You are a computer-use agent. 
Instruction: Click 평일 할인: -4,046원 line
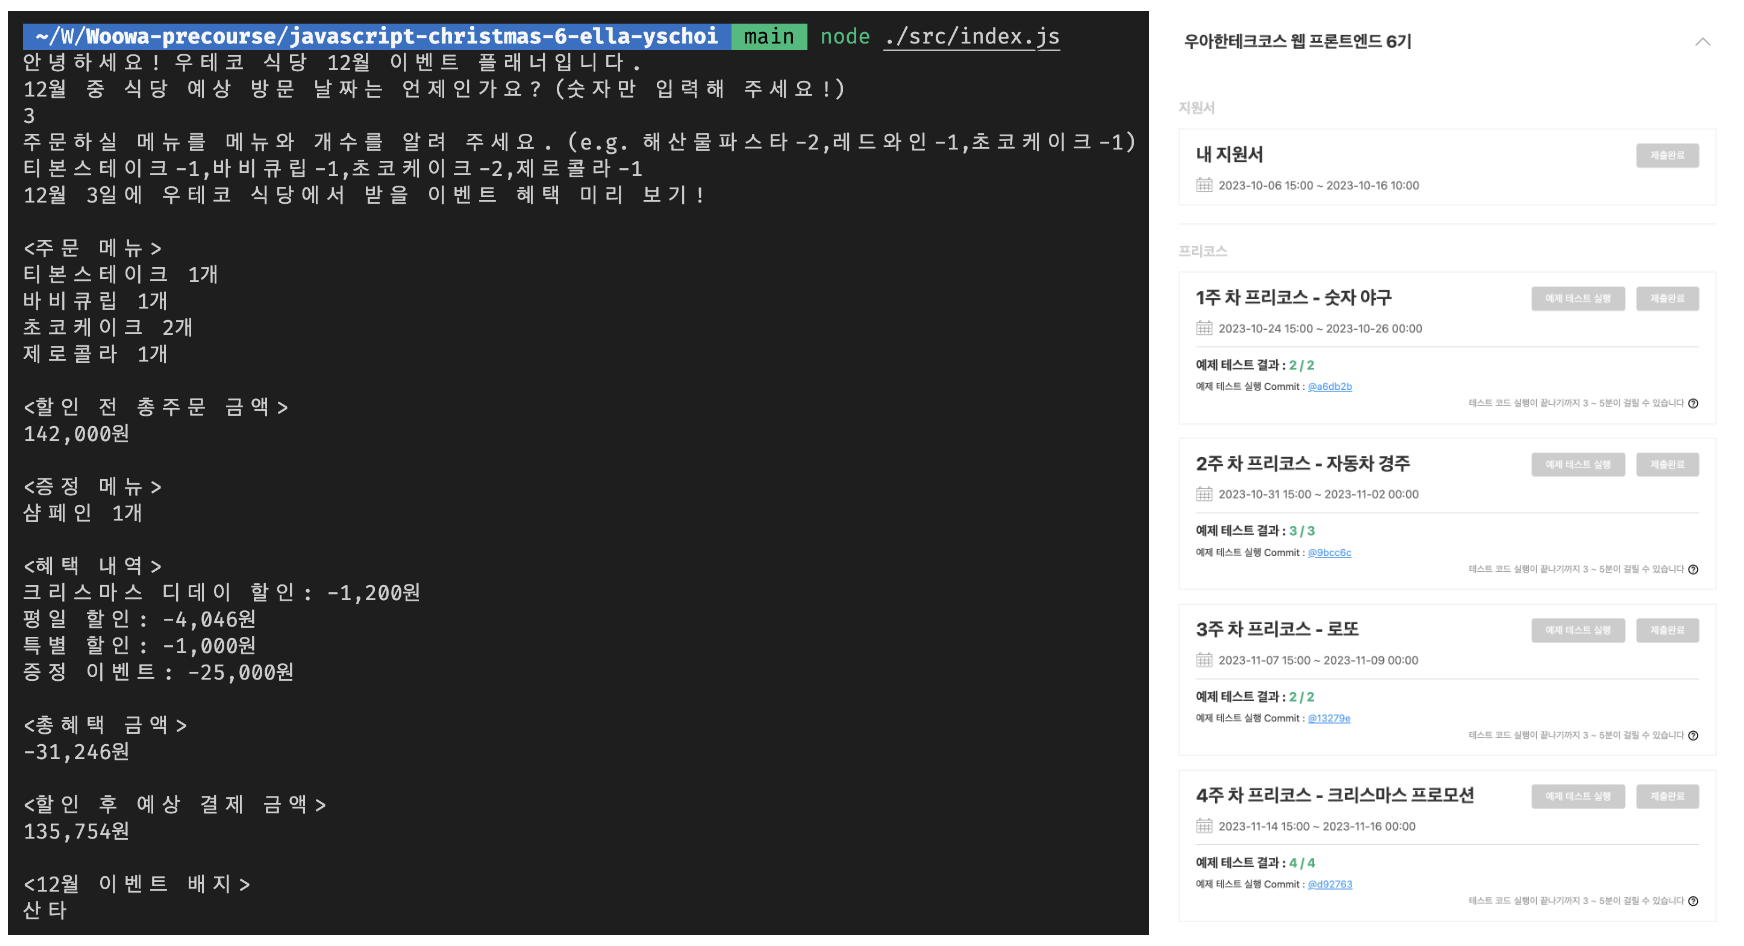click(139, 620)
